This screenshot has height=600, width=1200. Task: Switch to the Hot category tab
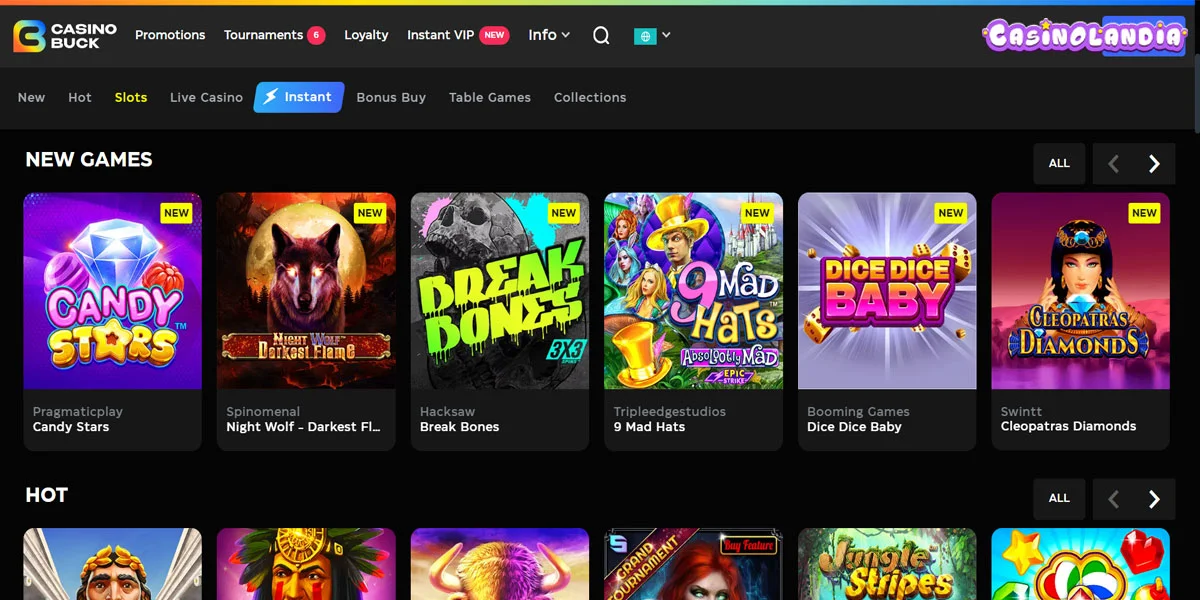click(x=80, y=97)
